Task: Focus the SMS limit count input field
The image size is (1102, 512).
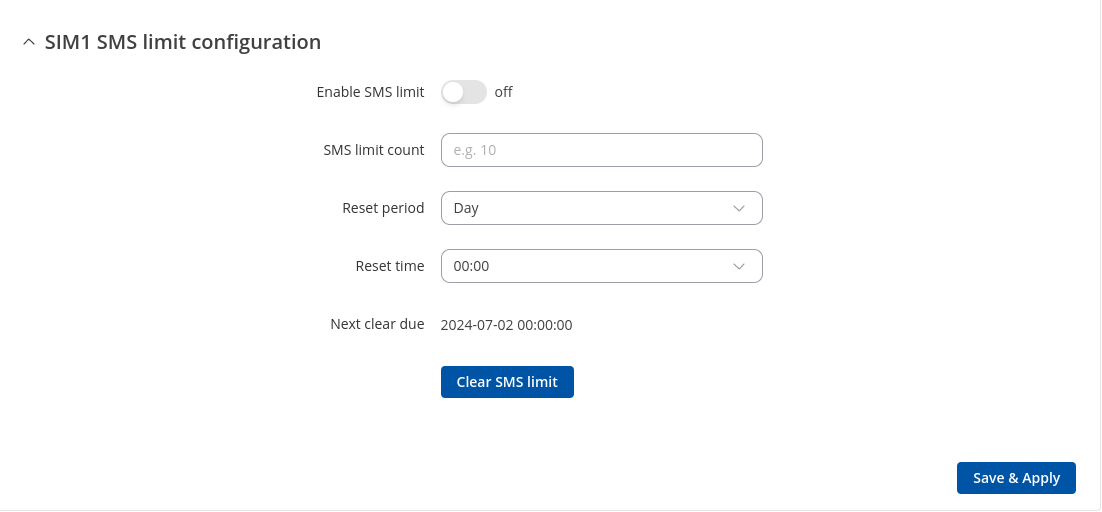Action: point(601,150)
